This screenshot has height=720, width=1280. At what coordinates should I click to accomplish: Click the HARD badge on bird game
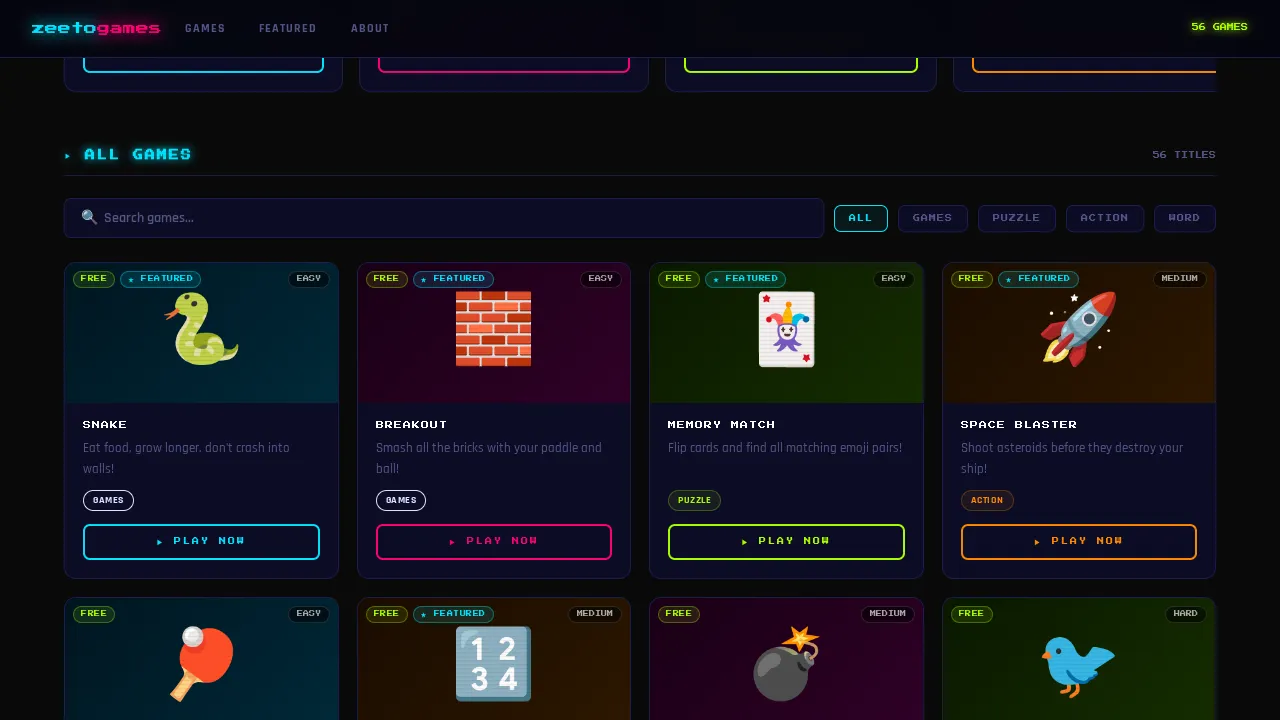pos(1186,614)
